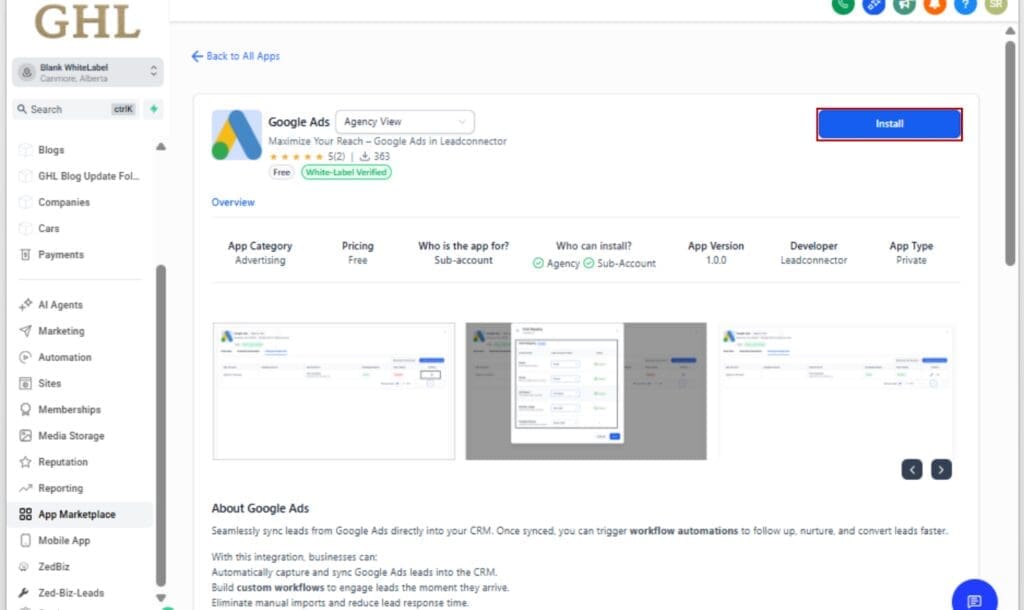Click into the Search field
Viewport: 1024px width, 610px height.
[x=75, y=109]
